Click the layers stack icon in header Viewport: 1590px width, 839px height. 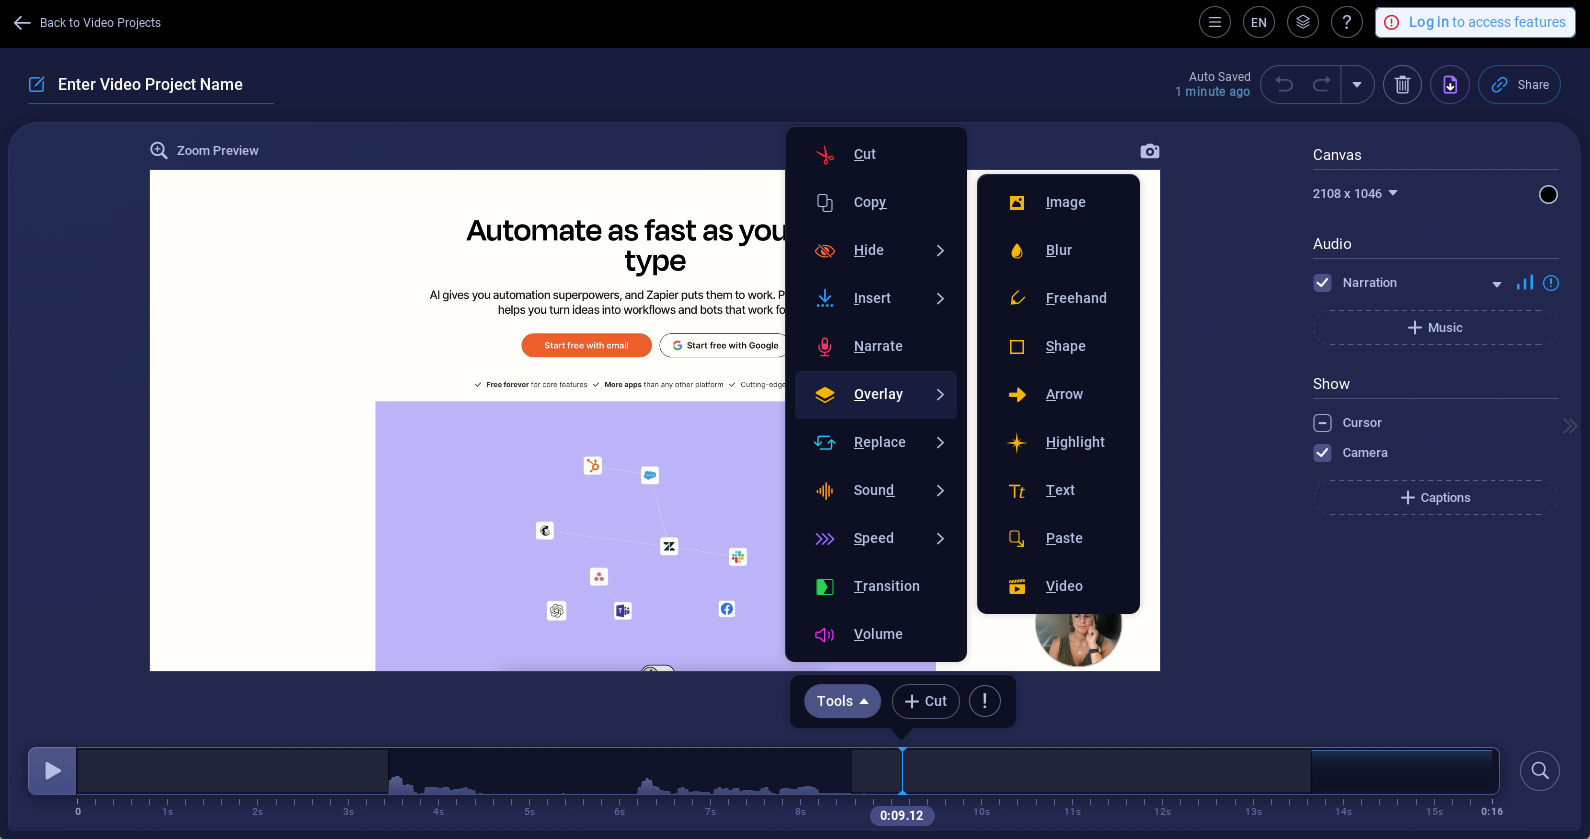tap(1303, 22)
